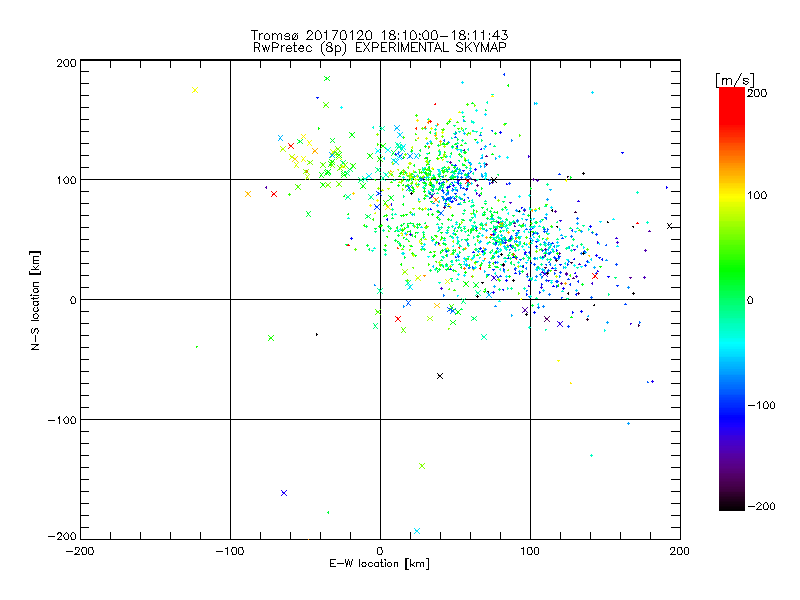This screenshot has width=800, height=600.
Task: Select the blue X marker in lower-left quadrant
Action: pyautogui.click(x=284, y=493)
